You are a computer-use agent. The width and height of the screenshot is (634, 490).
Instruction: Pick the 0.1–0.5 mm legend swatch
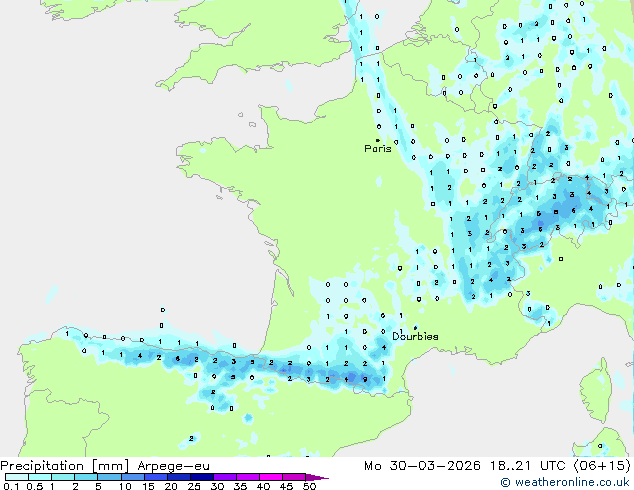pyautogui.click(x=17, y=477)
